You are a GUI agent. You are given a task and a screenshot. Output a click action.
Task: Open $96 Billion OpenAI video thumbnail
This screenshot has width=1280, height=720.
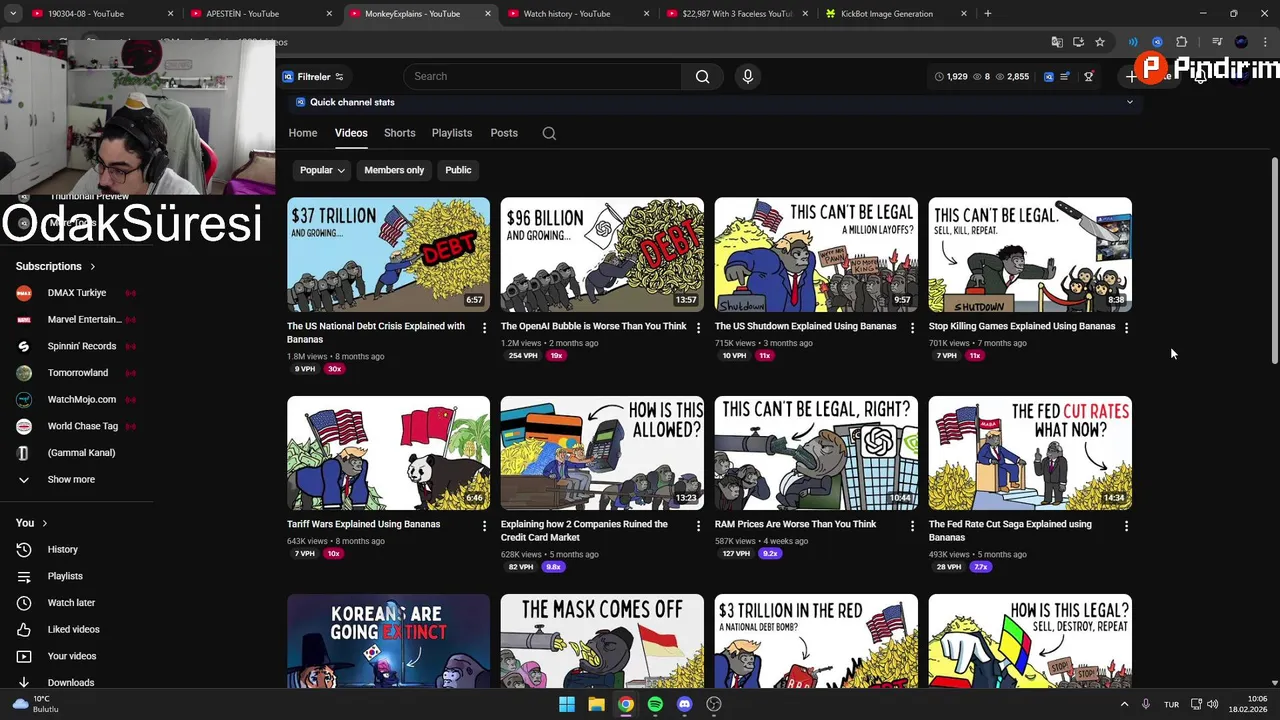point(602,255)
